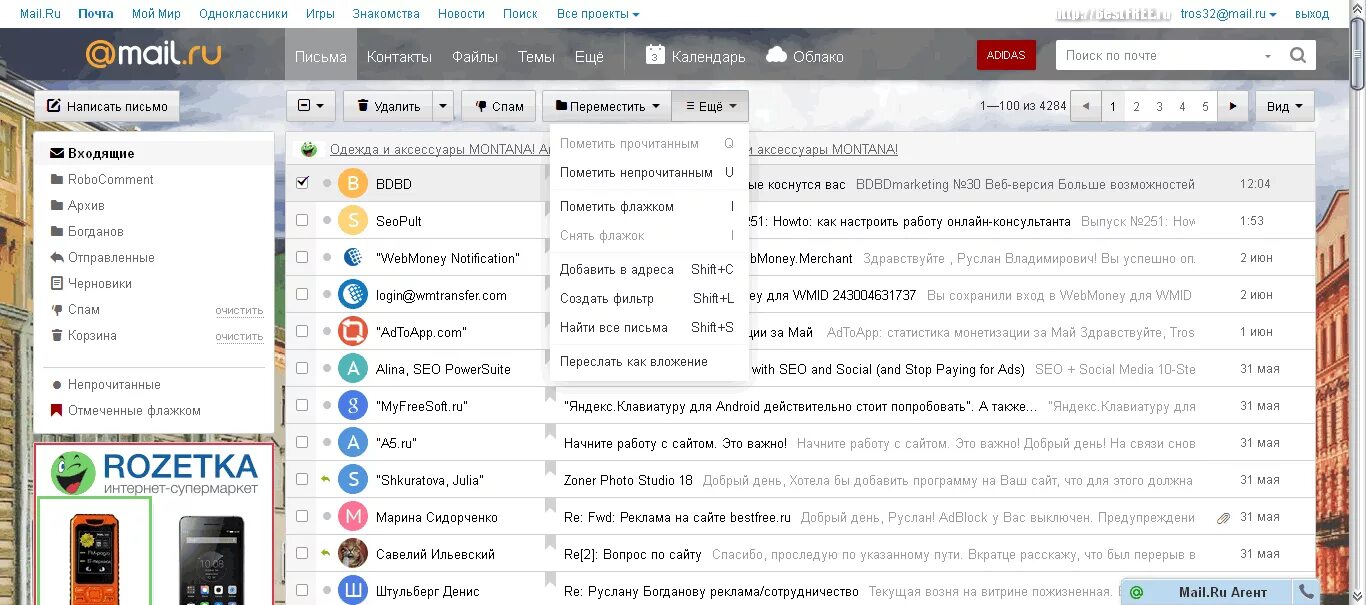Choose Переслать как вложение menu item

tap(648, 361)
